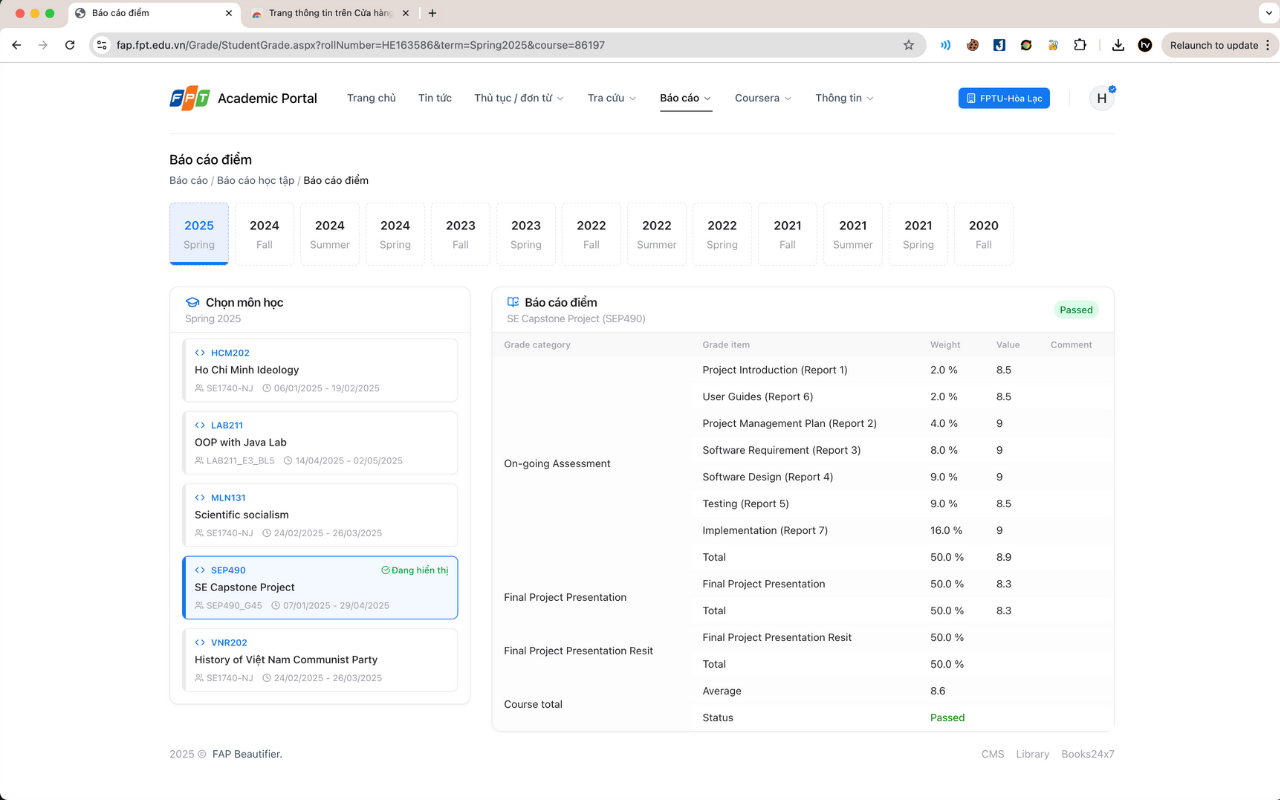
Task: Expand the Báo cáo dropdown menu
Action: tap(686, 98)
